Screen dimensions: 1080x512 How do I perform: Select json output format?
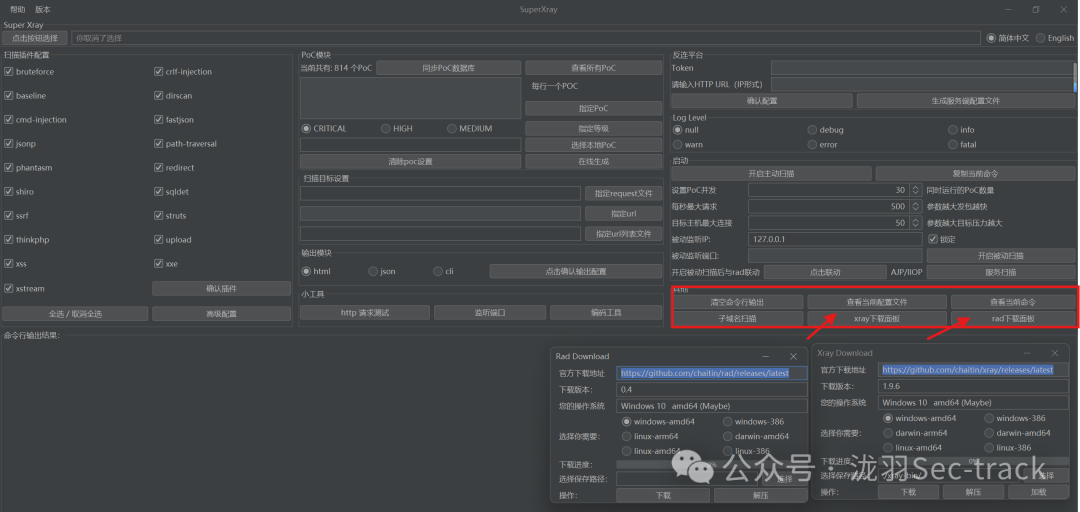coord(373,272)
